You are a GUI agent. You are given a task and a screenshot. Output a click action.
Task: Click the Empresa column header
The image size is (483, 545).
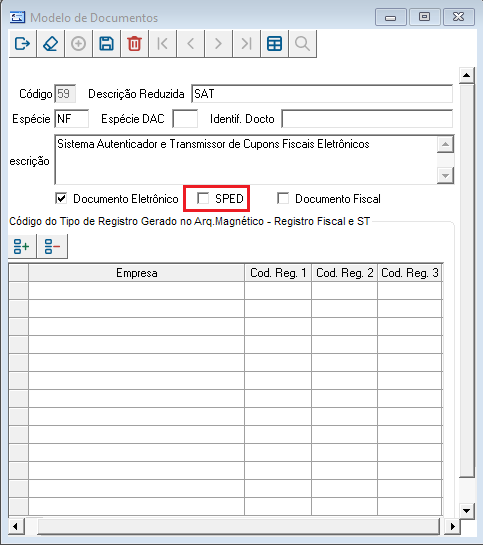coord(137,273)
